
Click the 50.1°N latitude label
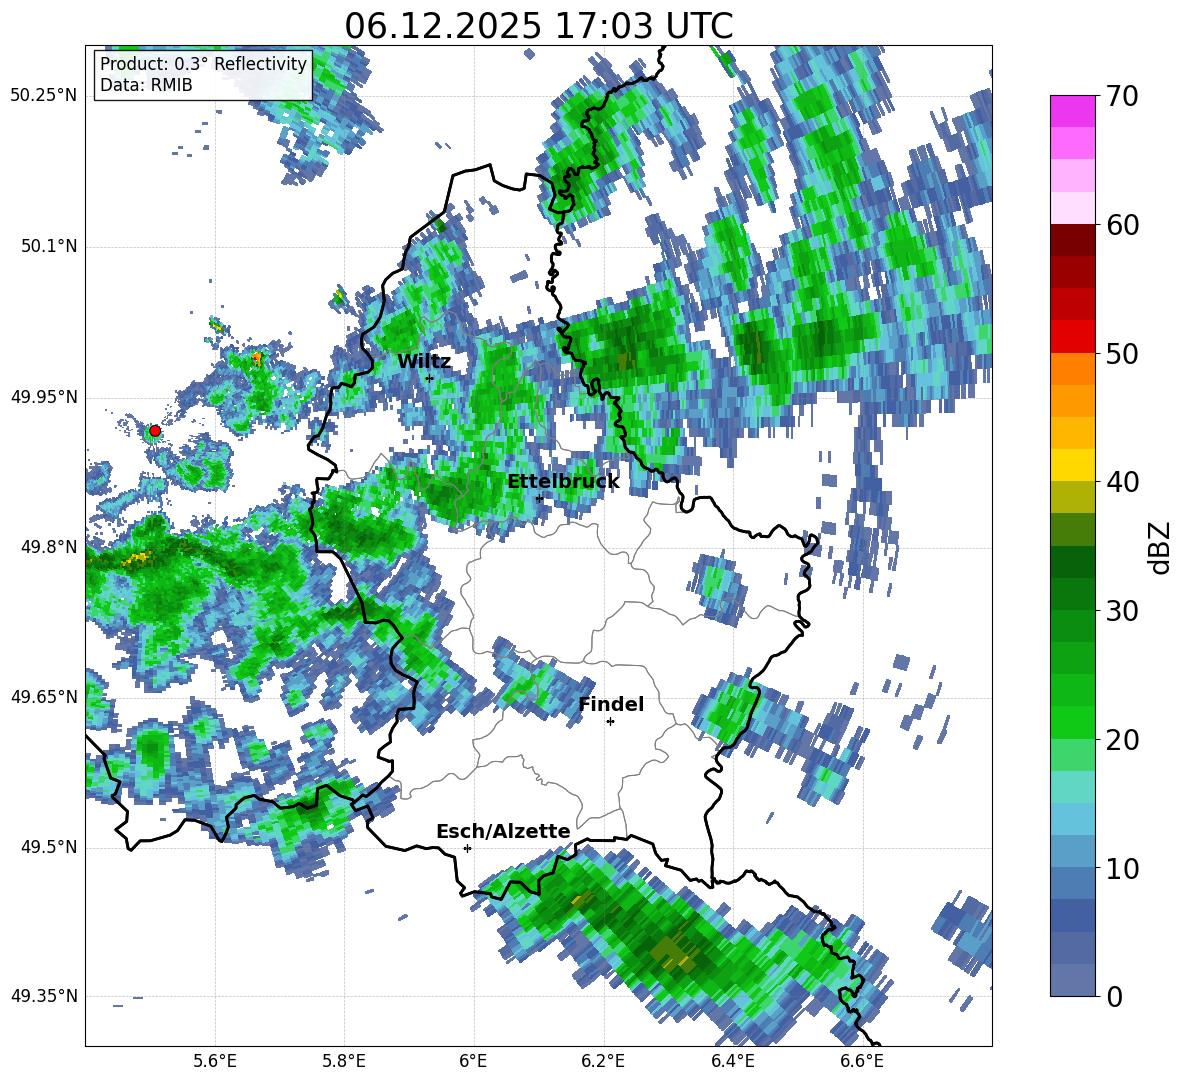[x=50, y=246]
